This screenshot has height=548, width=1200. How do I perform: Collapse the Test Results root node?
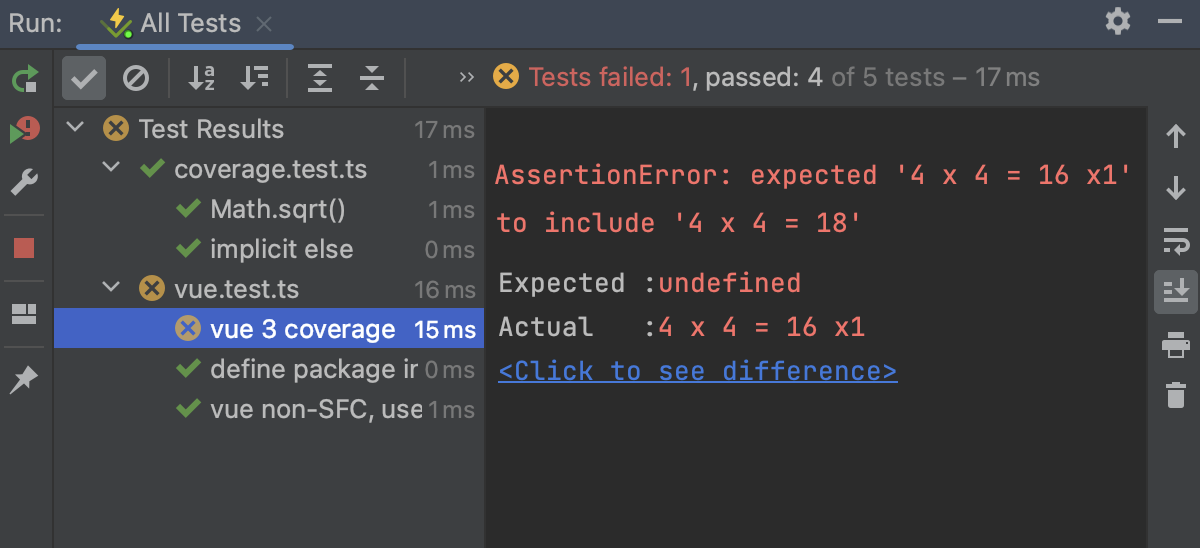pyautogui.click(x=76, y=129)
